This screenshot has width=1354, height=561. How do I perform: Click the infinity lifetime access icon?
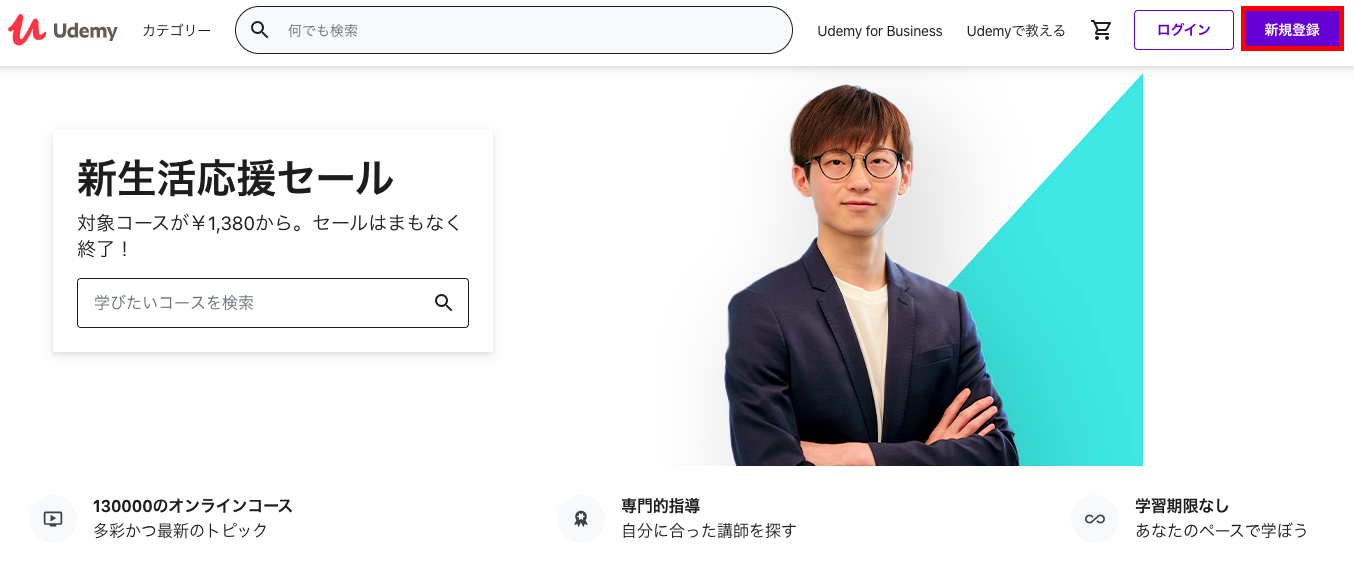click(x=1095, y=519)
